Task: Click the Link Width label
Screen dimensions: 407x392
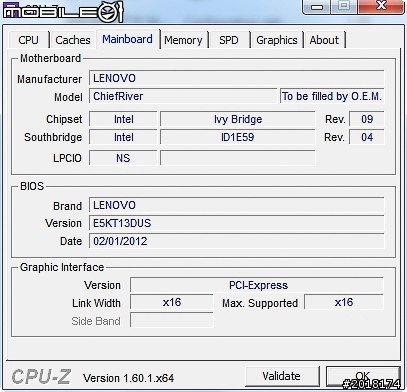Action: 96,303
